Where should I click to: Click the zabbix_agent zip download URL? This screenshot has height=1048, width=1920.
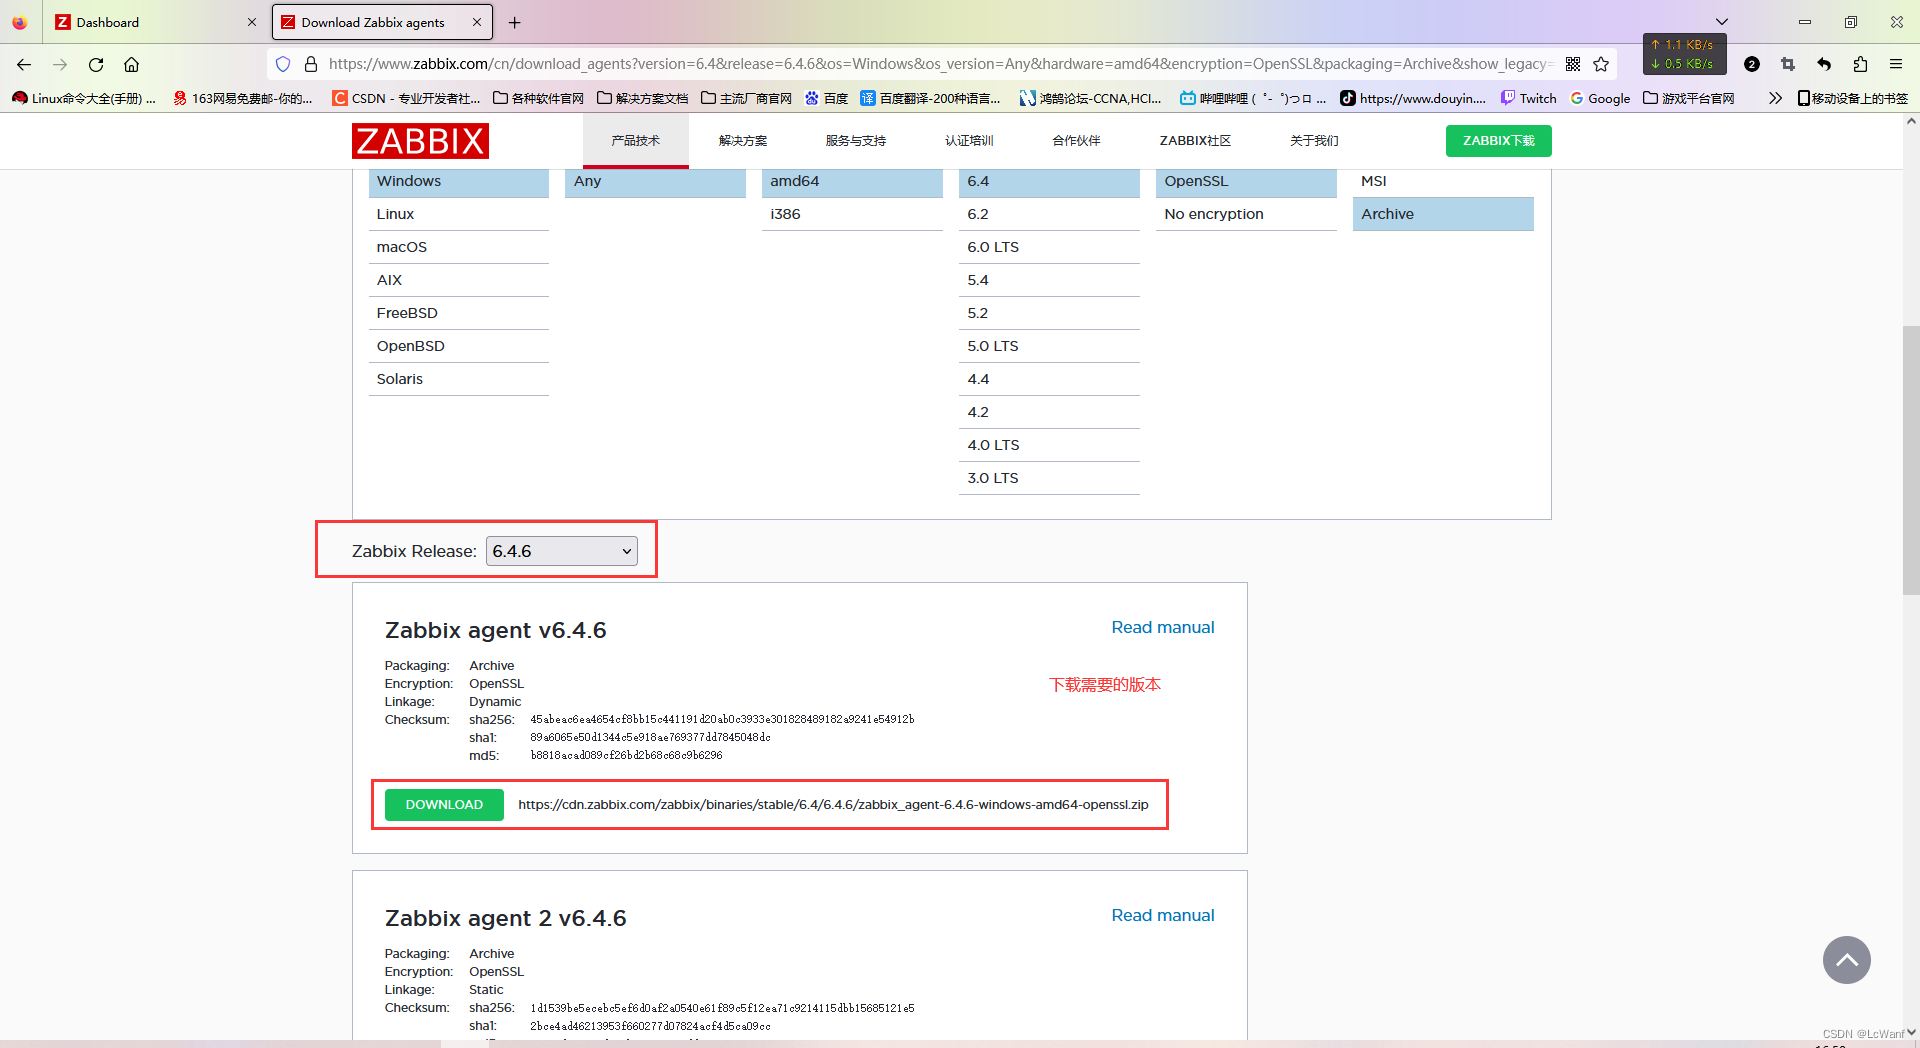pyautogui.click(x=833, y=805)
